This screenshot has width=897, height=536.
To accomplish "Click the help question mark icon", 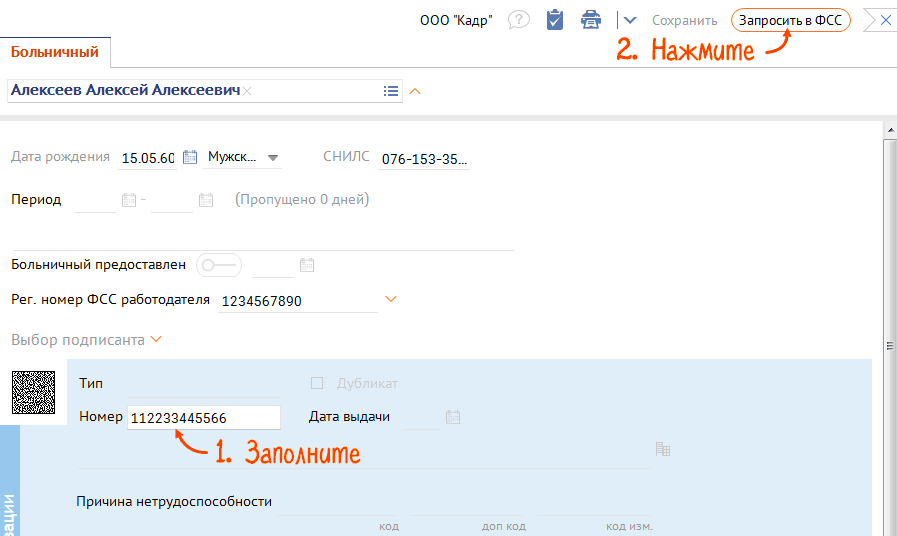I will coord(518,20).
